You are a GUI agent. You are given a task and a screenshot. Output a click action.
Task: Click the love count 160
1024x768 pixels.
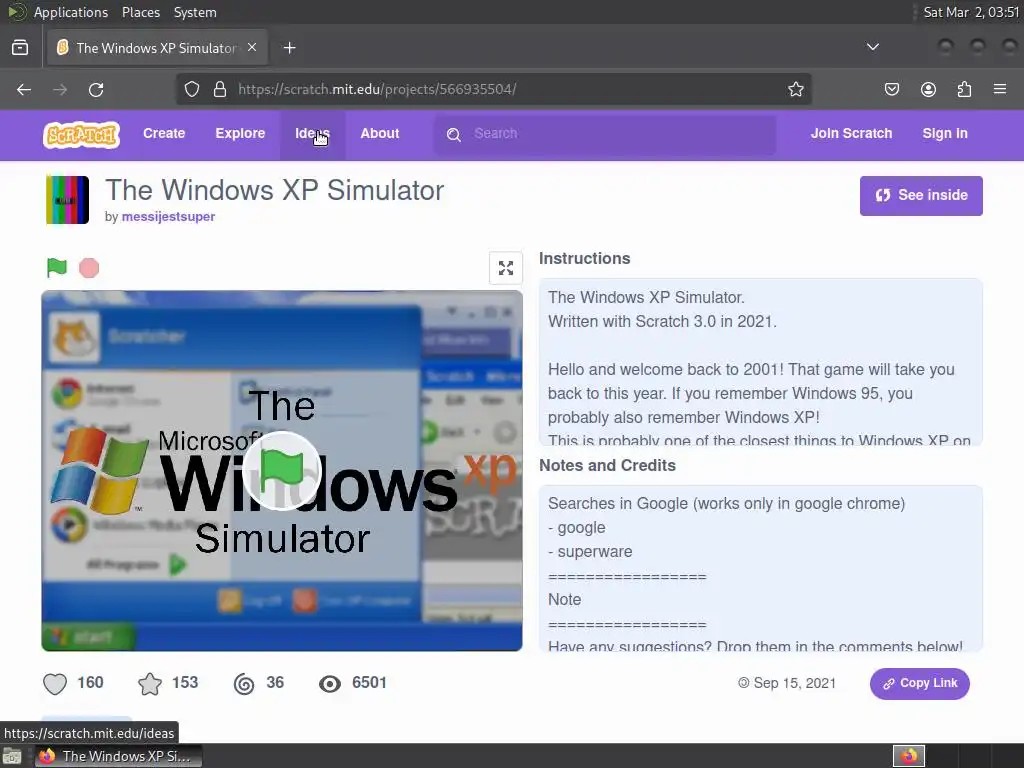click(90, 683)
